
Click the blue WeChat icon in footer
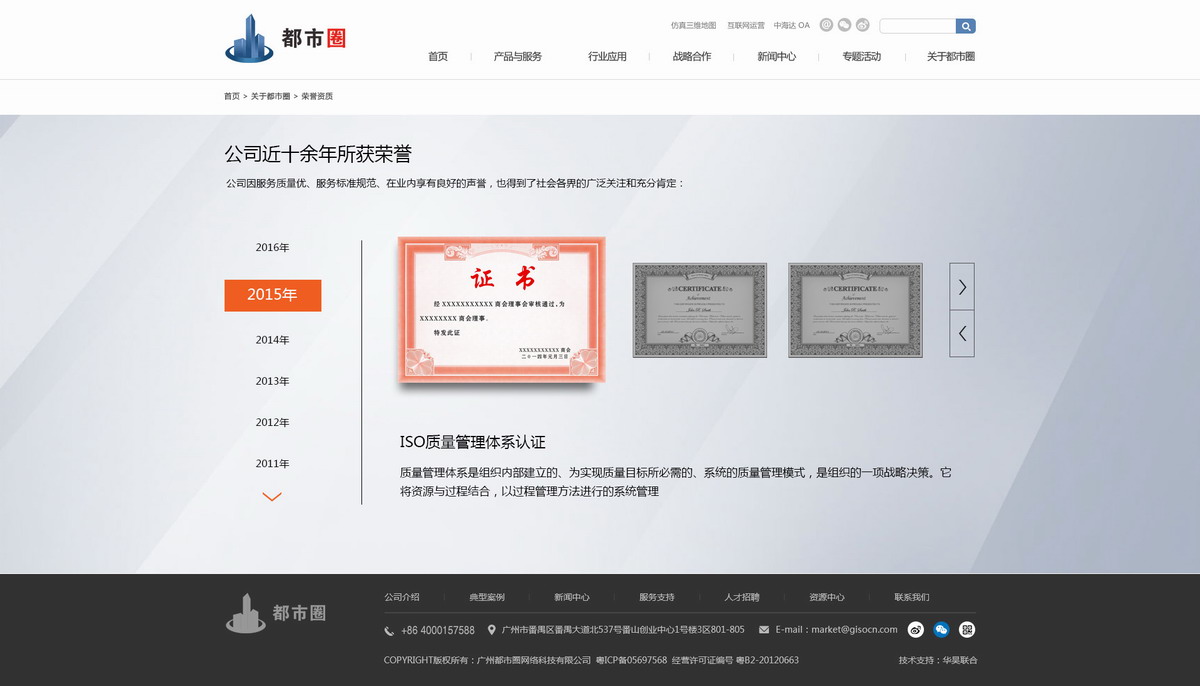pos(941,629)
